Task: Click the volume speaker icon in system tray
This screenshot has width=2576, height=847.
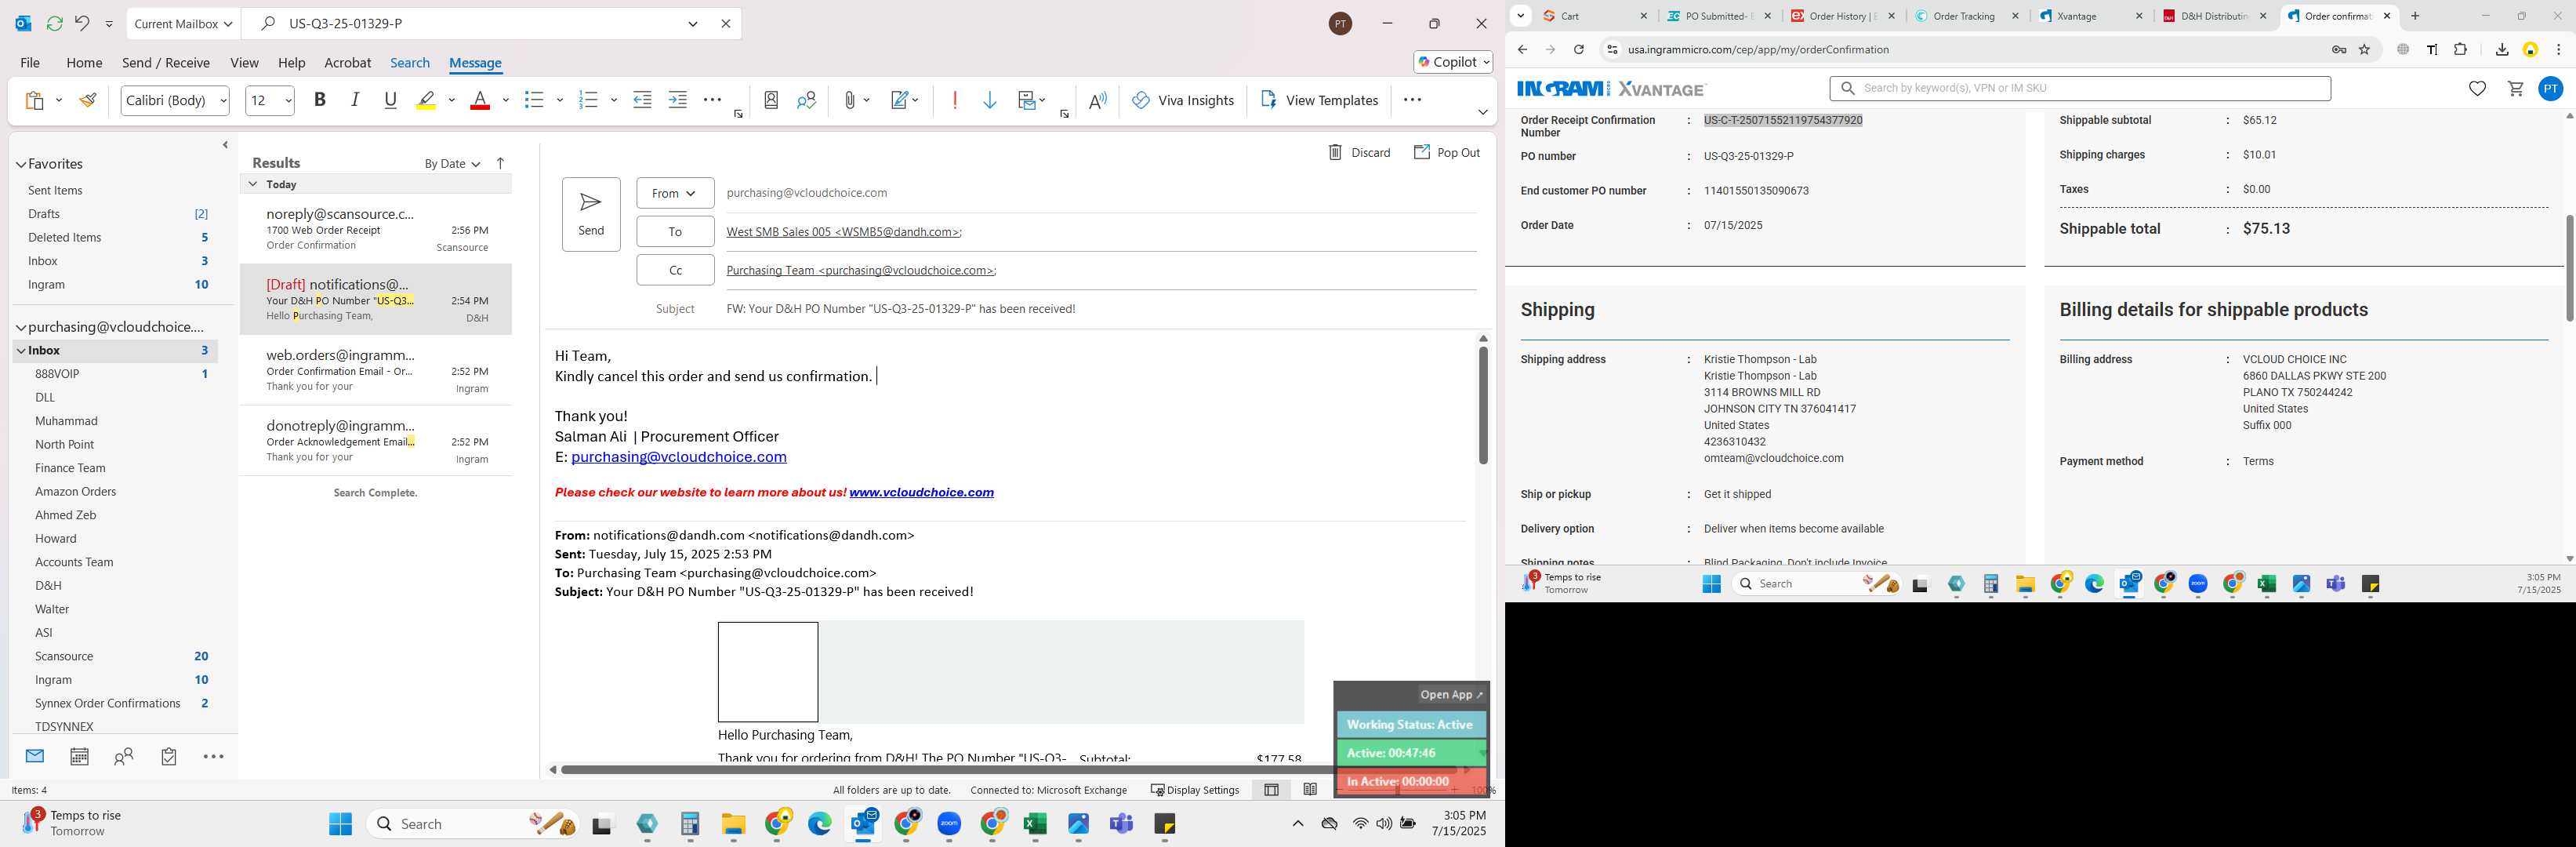Action: pyautogui.click(x=1384, y=824)
